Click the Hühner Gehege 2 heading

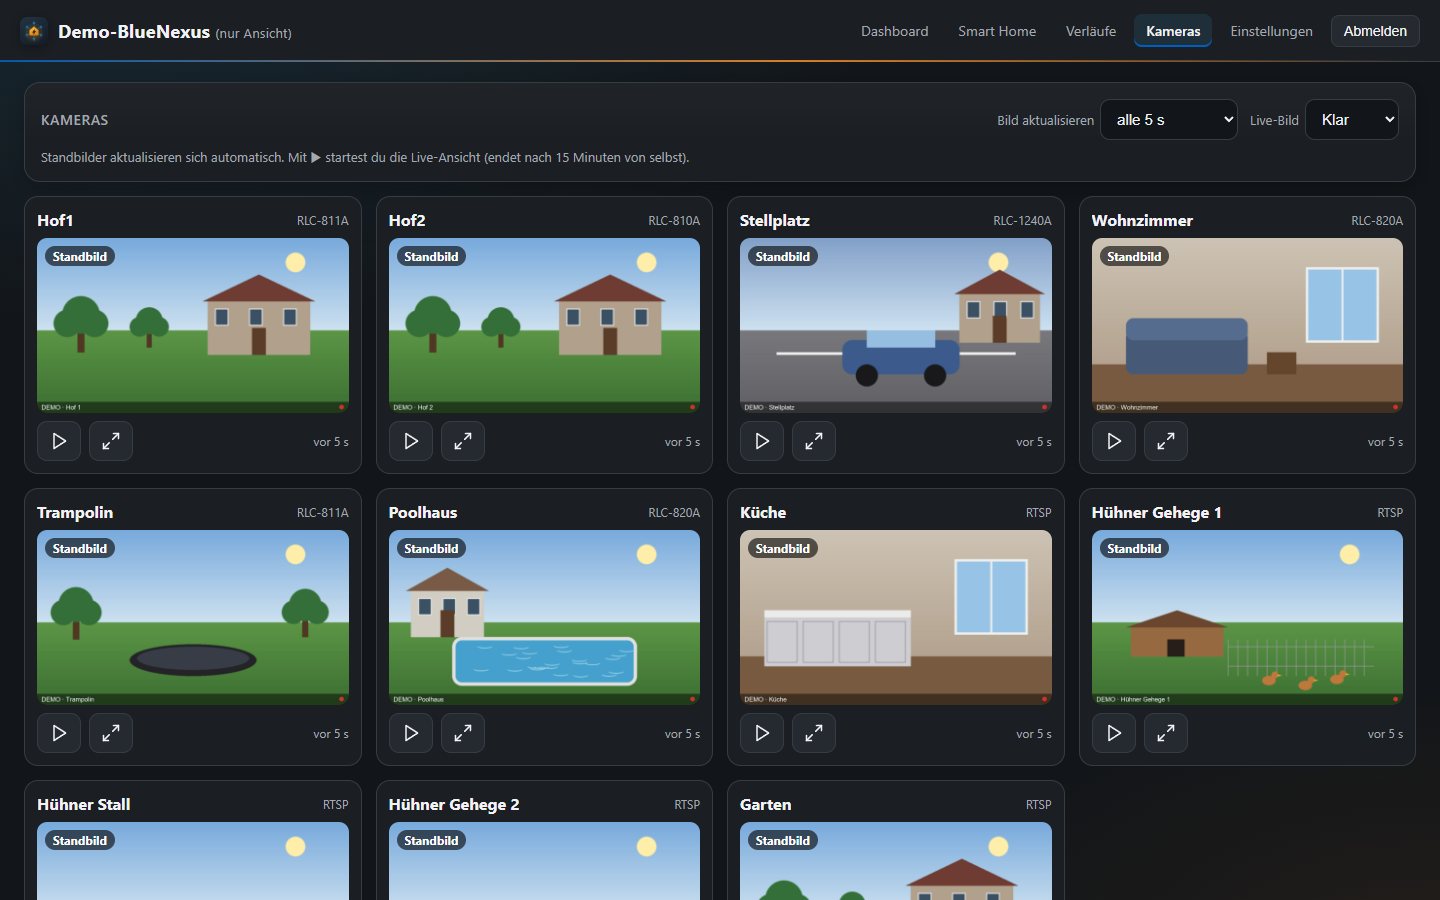[454, 804]
